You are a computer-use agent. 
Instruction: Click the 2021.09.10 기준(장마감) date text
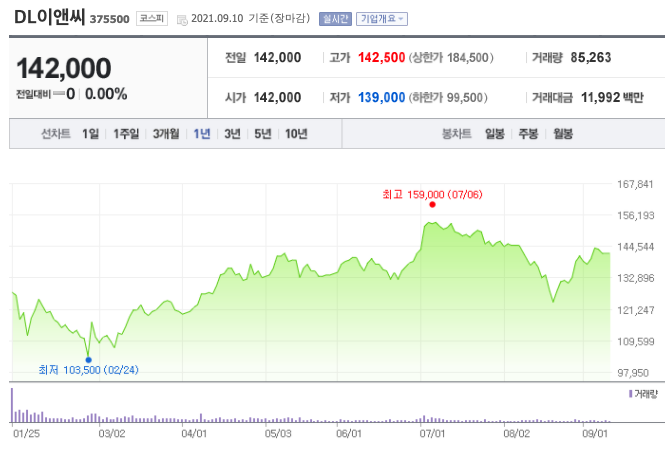click(x=250, y=19)
